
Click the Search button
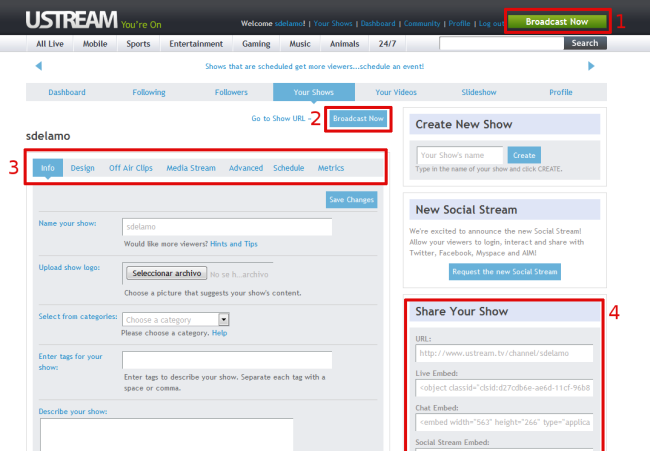pyautogui.click(x=585, y=43)
